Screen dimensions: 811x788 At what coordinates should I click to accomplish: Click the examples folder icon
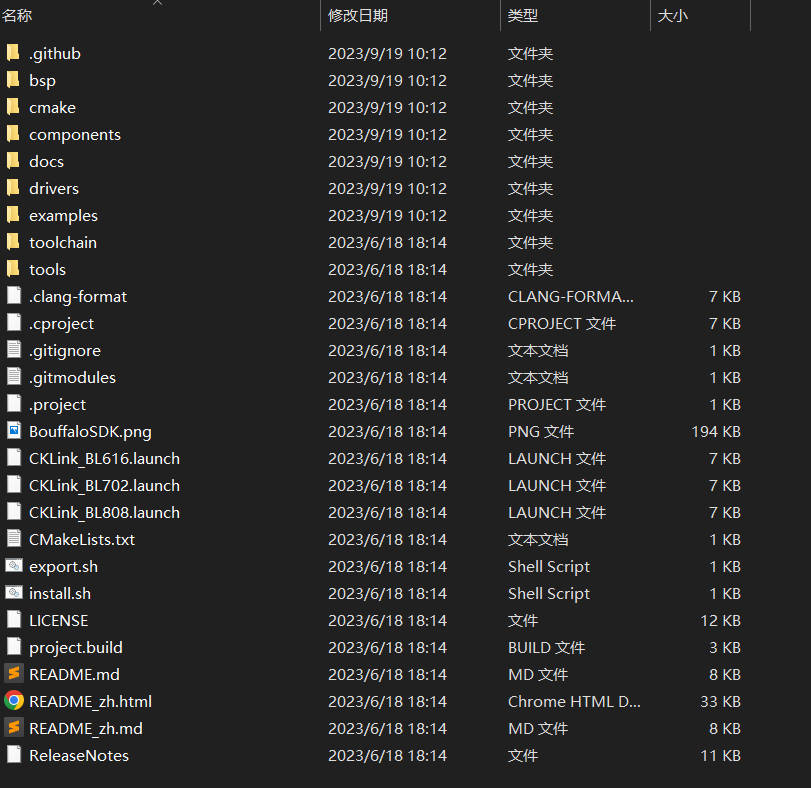[13, 215]
